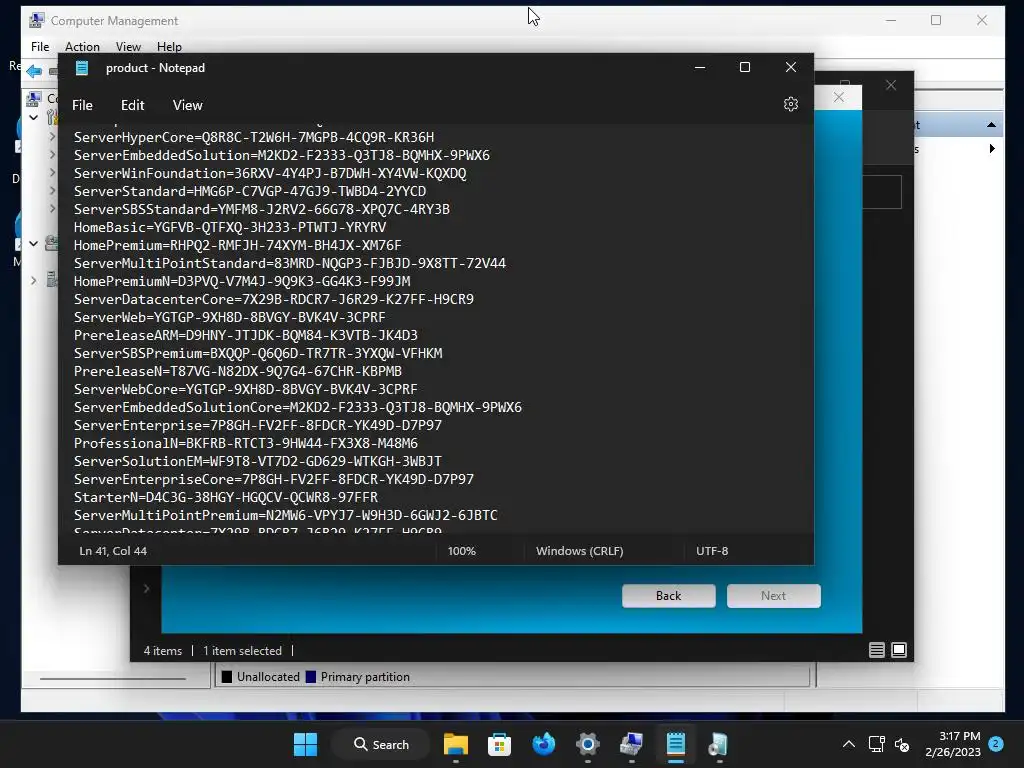Open Computer Management View menu
The image size is (1024, 768).
click(128, 47)
